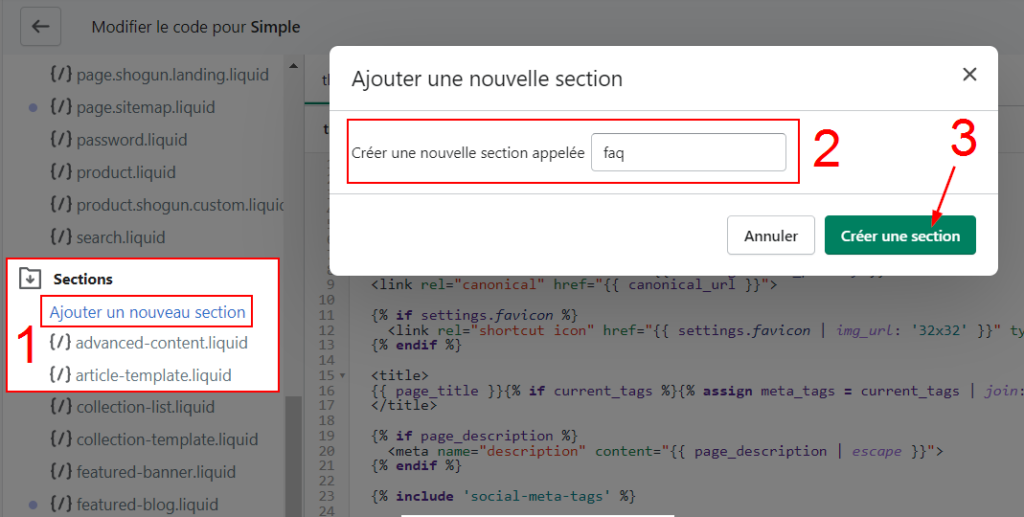The image size is (1024, 517).
Task: Click the page.sitemap.liquid file icon
Action: point(60,107)
